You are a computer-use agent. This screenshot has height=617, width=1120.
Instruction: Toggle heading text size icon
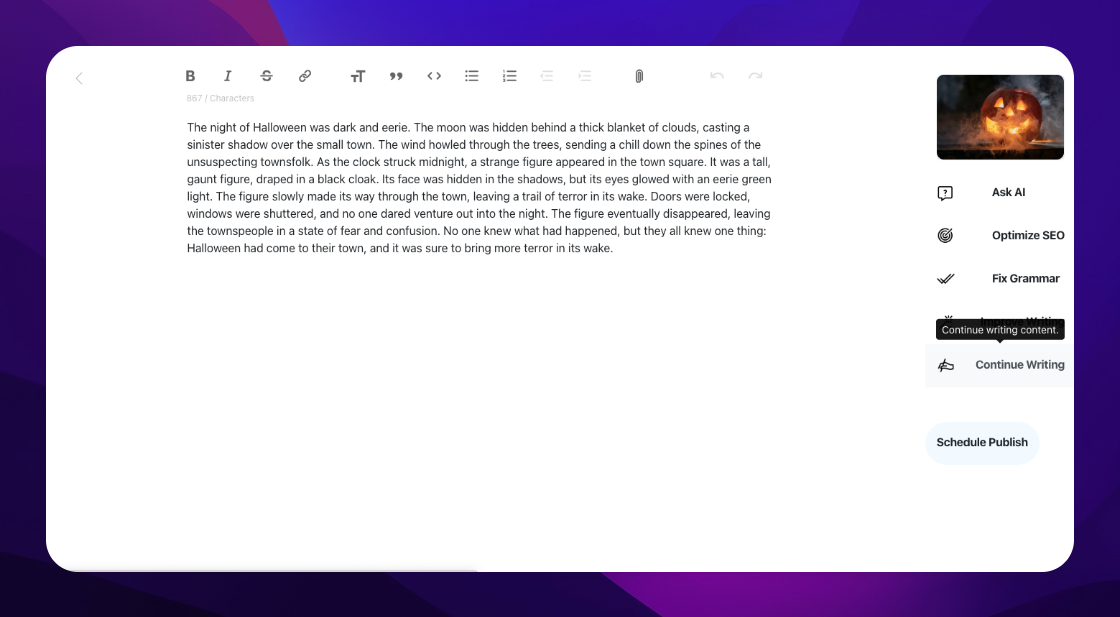(358, 76)
